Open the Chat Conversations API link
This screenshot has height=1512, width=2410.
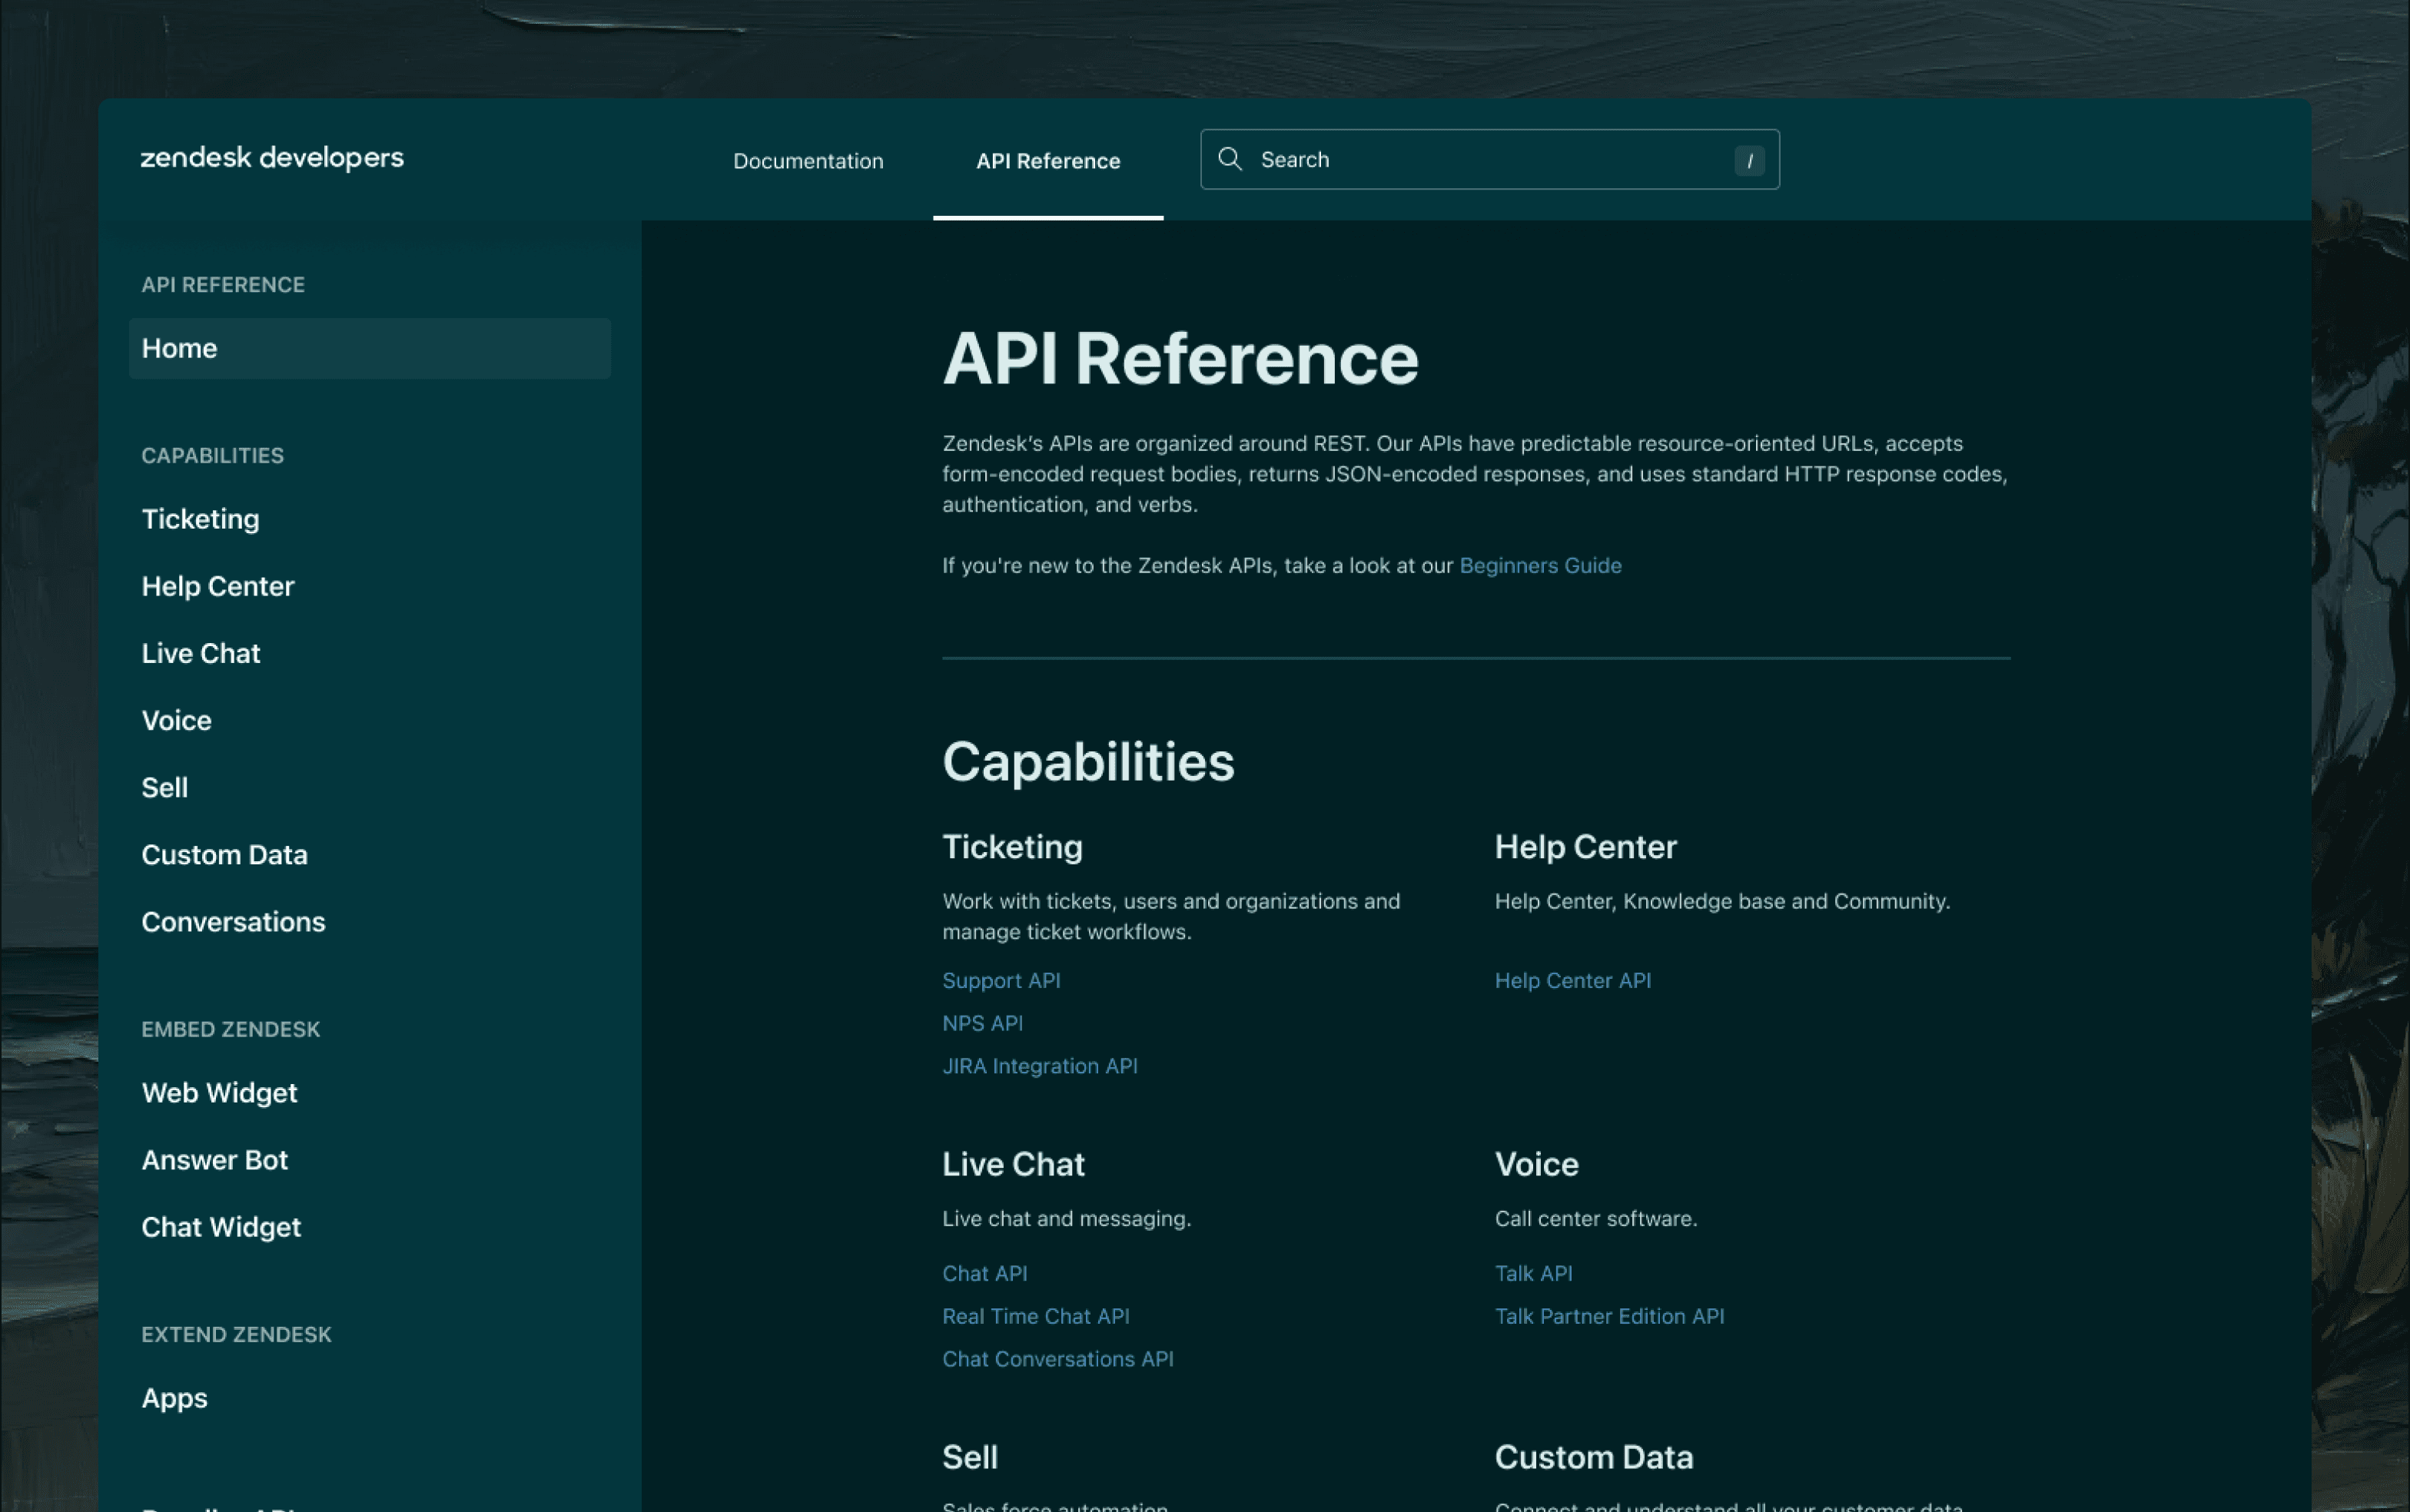point(1058,1359)
